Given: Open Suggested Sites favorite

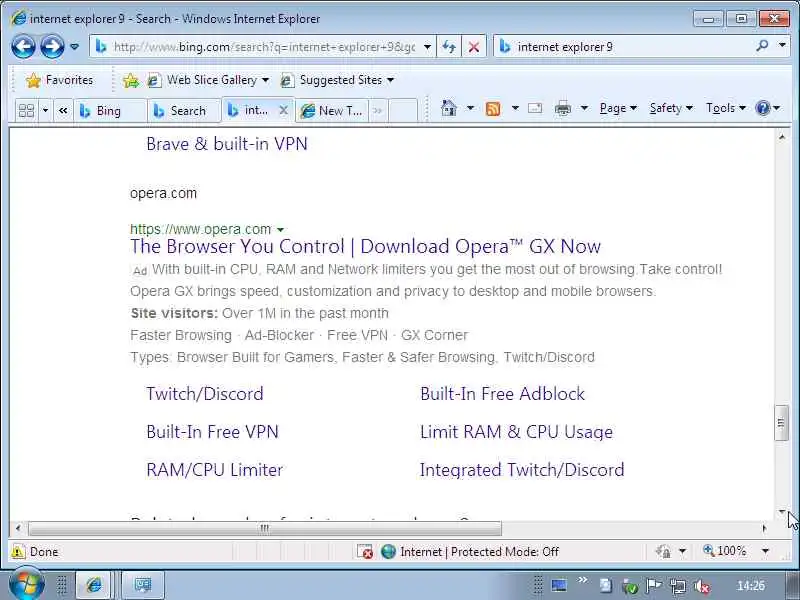Looking at the screenshot, I should [337, 80].
